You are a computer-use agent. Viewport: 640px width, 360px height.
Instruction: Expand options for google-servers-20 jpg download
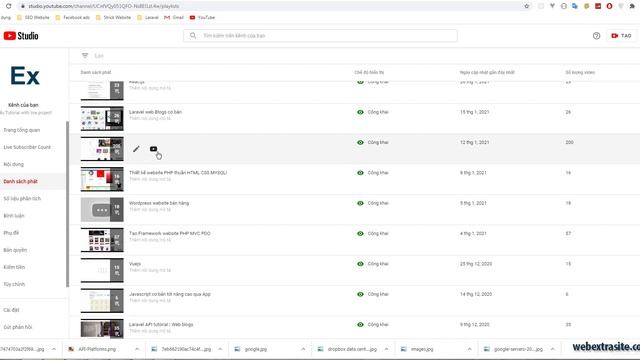[x=553, y=349]
